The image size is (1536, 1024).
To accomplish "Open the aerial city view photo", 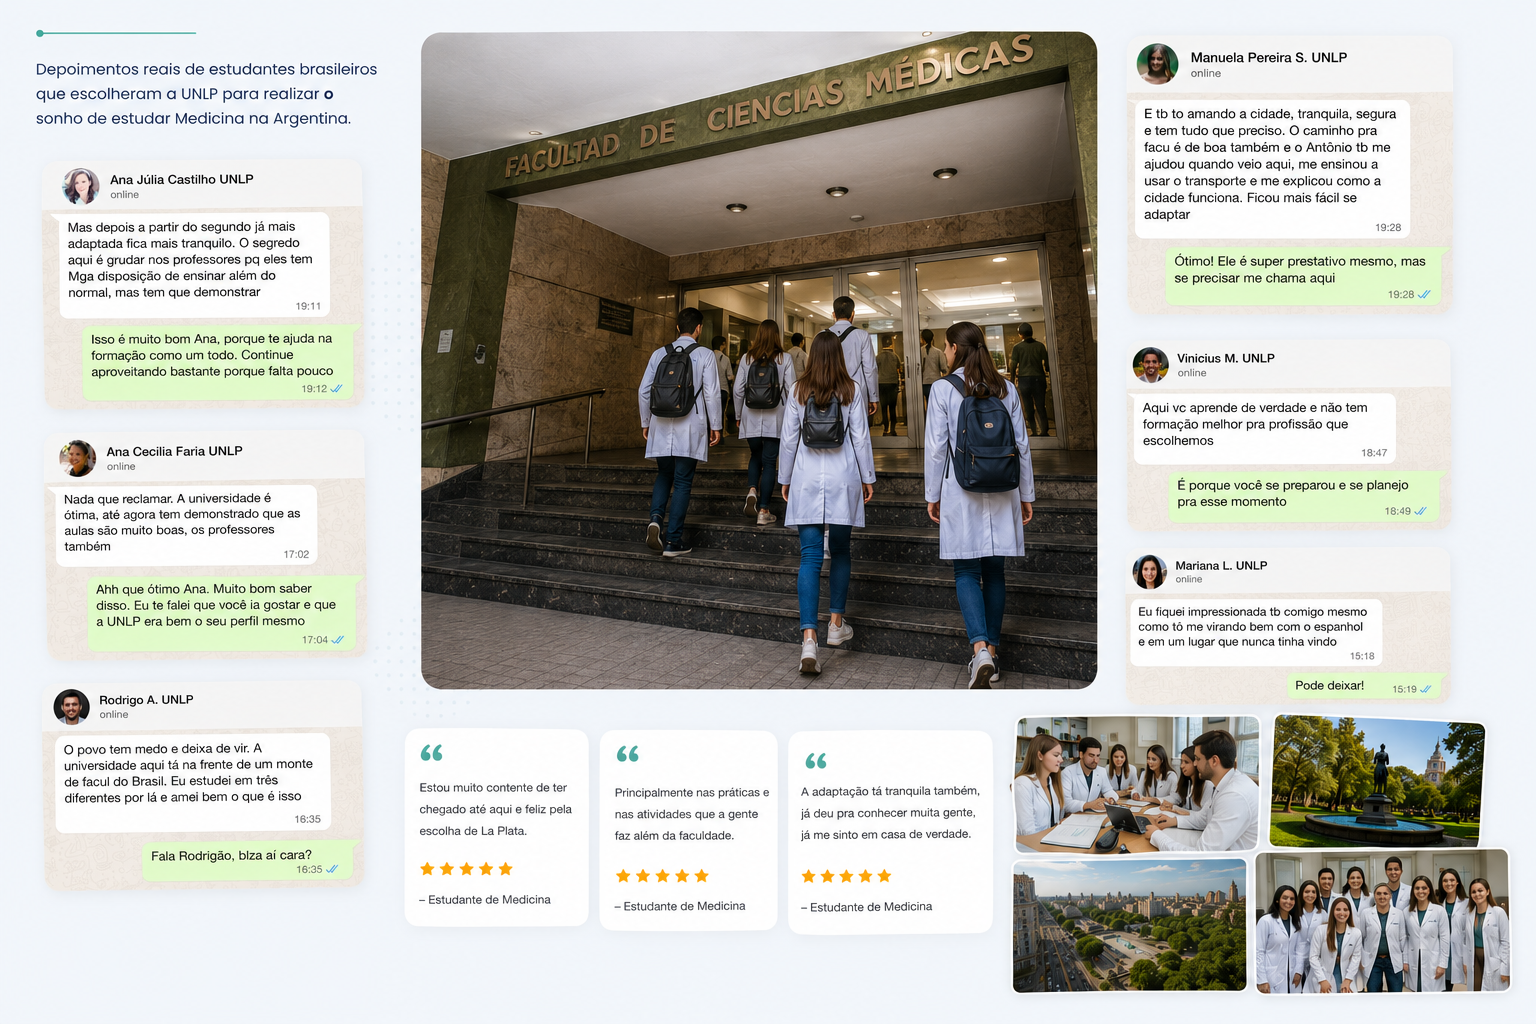I will click(x=1130, y=926).
